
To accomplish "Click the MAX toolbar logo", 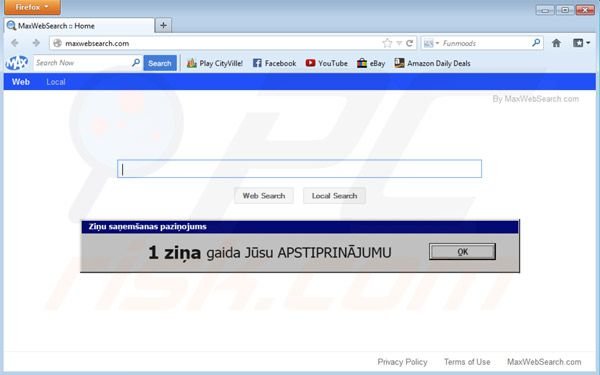I will pos(17,63).
